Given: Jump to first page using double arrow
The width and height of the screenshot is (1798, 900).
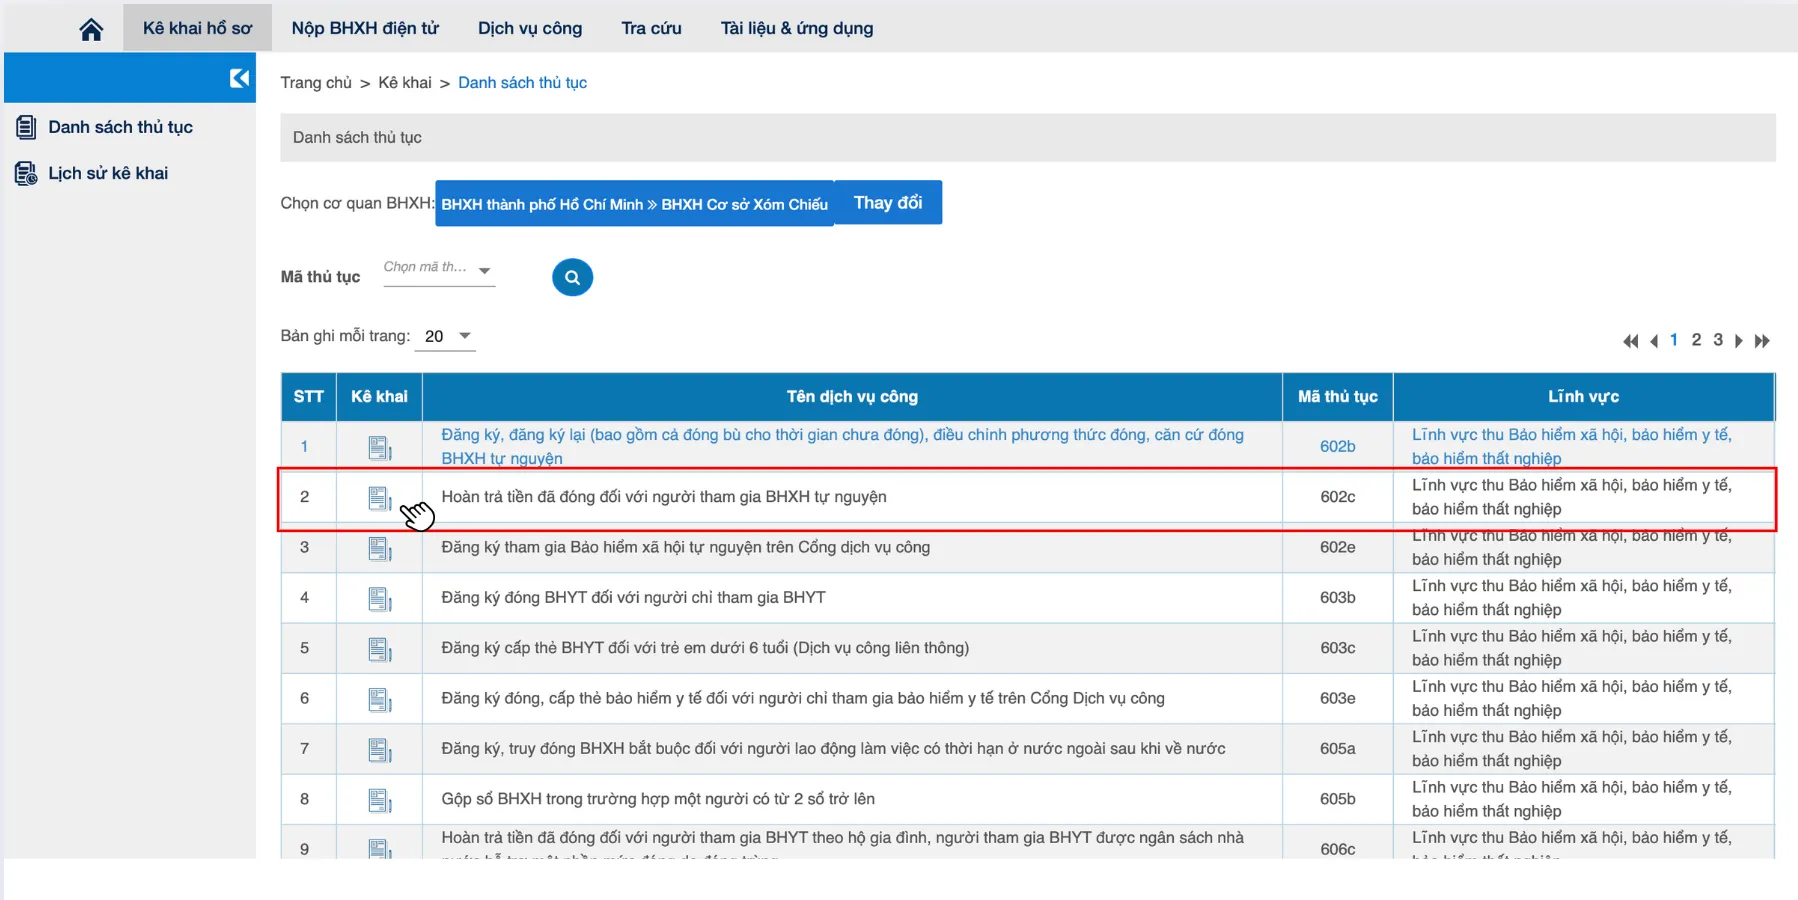Looking at the screenshot, I should (1630, 341).
